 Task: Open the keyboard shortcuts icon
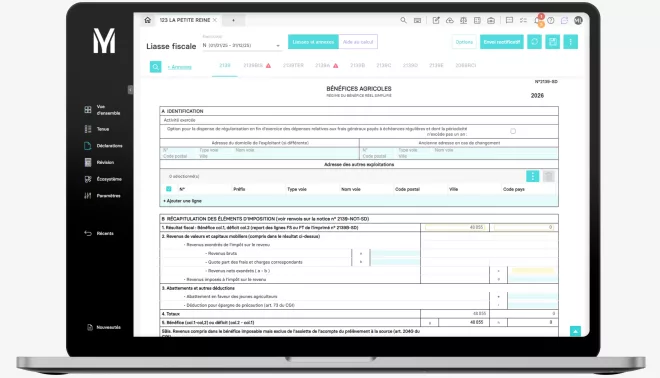click(x=417, y=20)
